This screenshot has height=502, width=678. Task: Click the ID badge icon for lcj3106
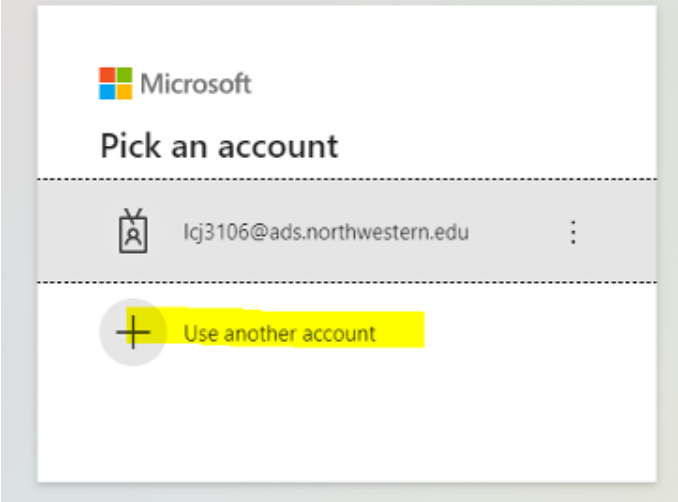pyautogui.click(x=133, y=232)
